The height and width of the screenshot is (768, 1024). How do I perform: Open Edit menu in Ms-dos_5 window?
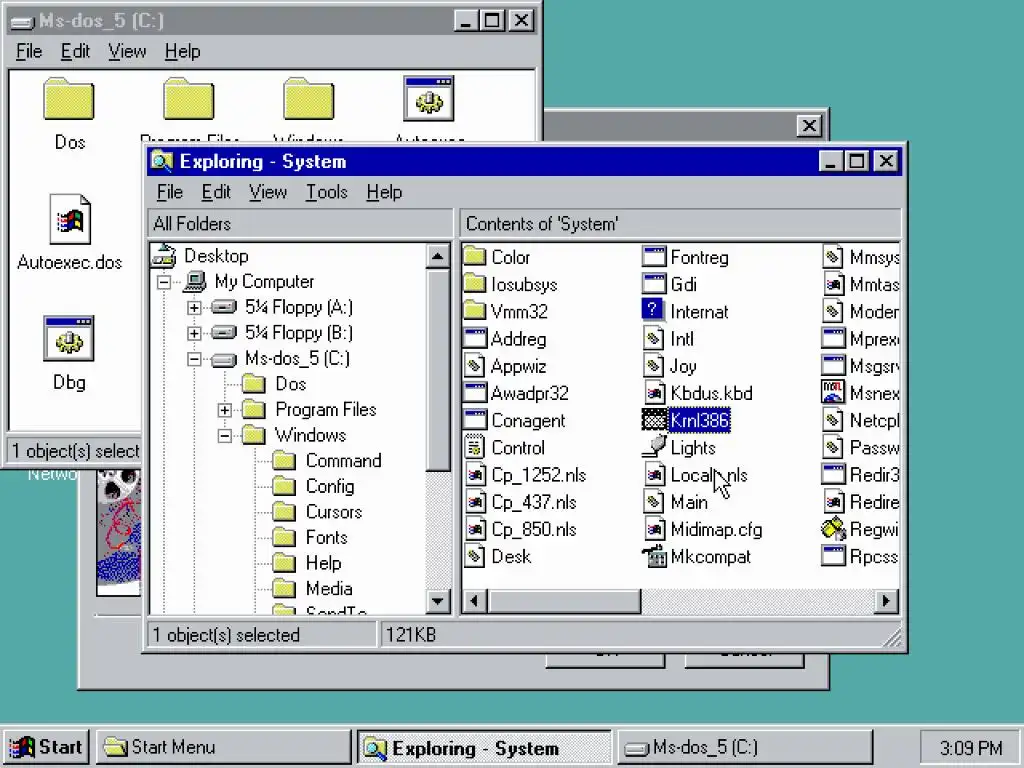pyautogui.click(x=75, y=52)
